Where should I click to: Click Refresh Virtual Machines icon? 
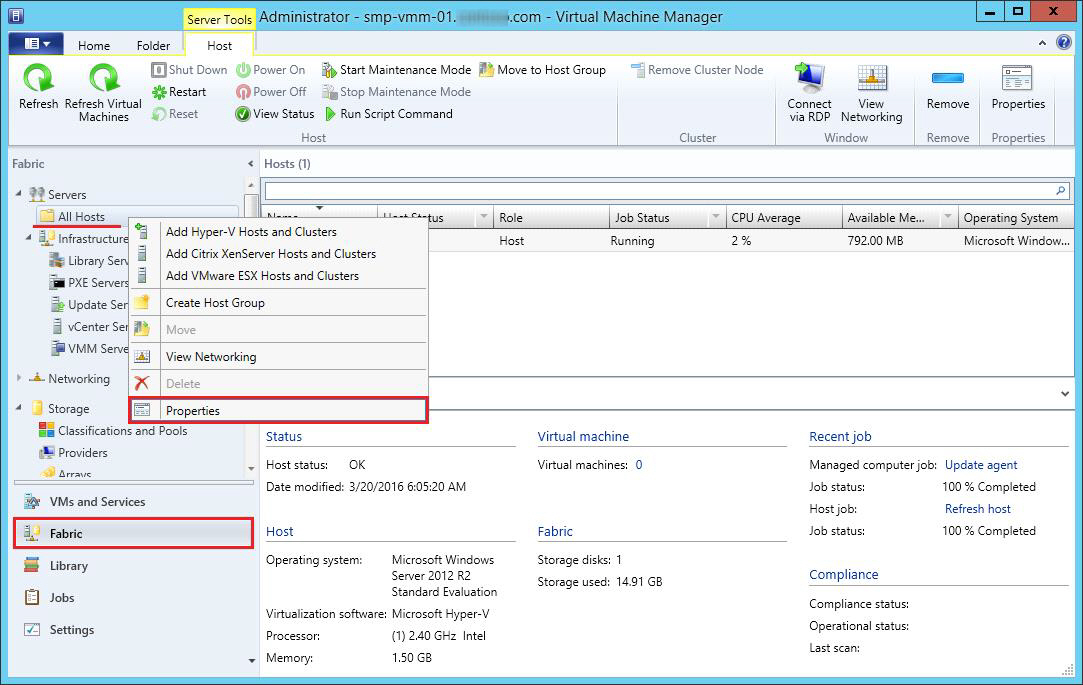click(103, 80)
